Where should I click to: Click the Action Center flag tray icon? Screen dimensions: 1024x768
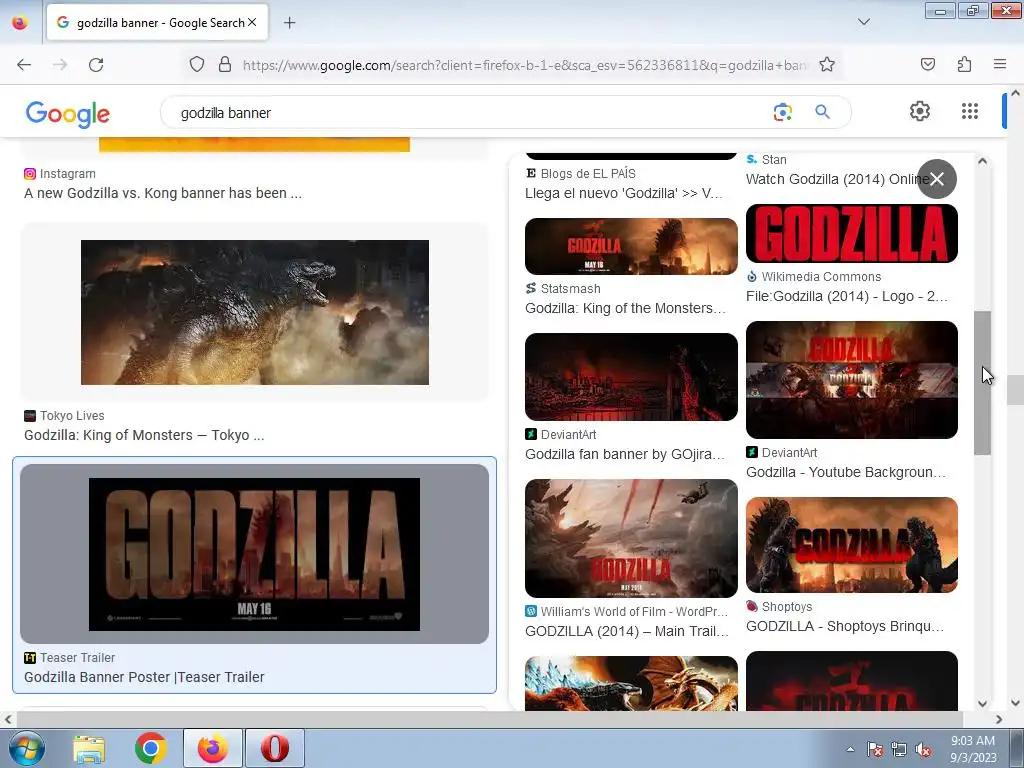click(x=874, y=750)
